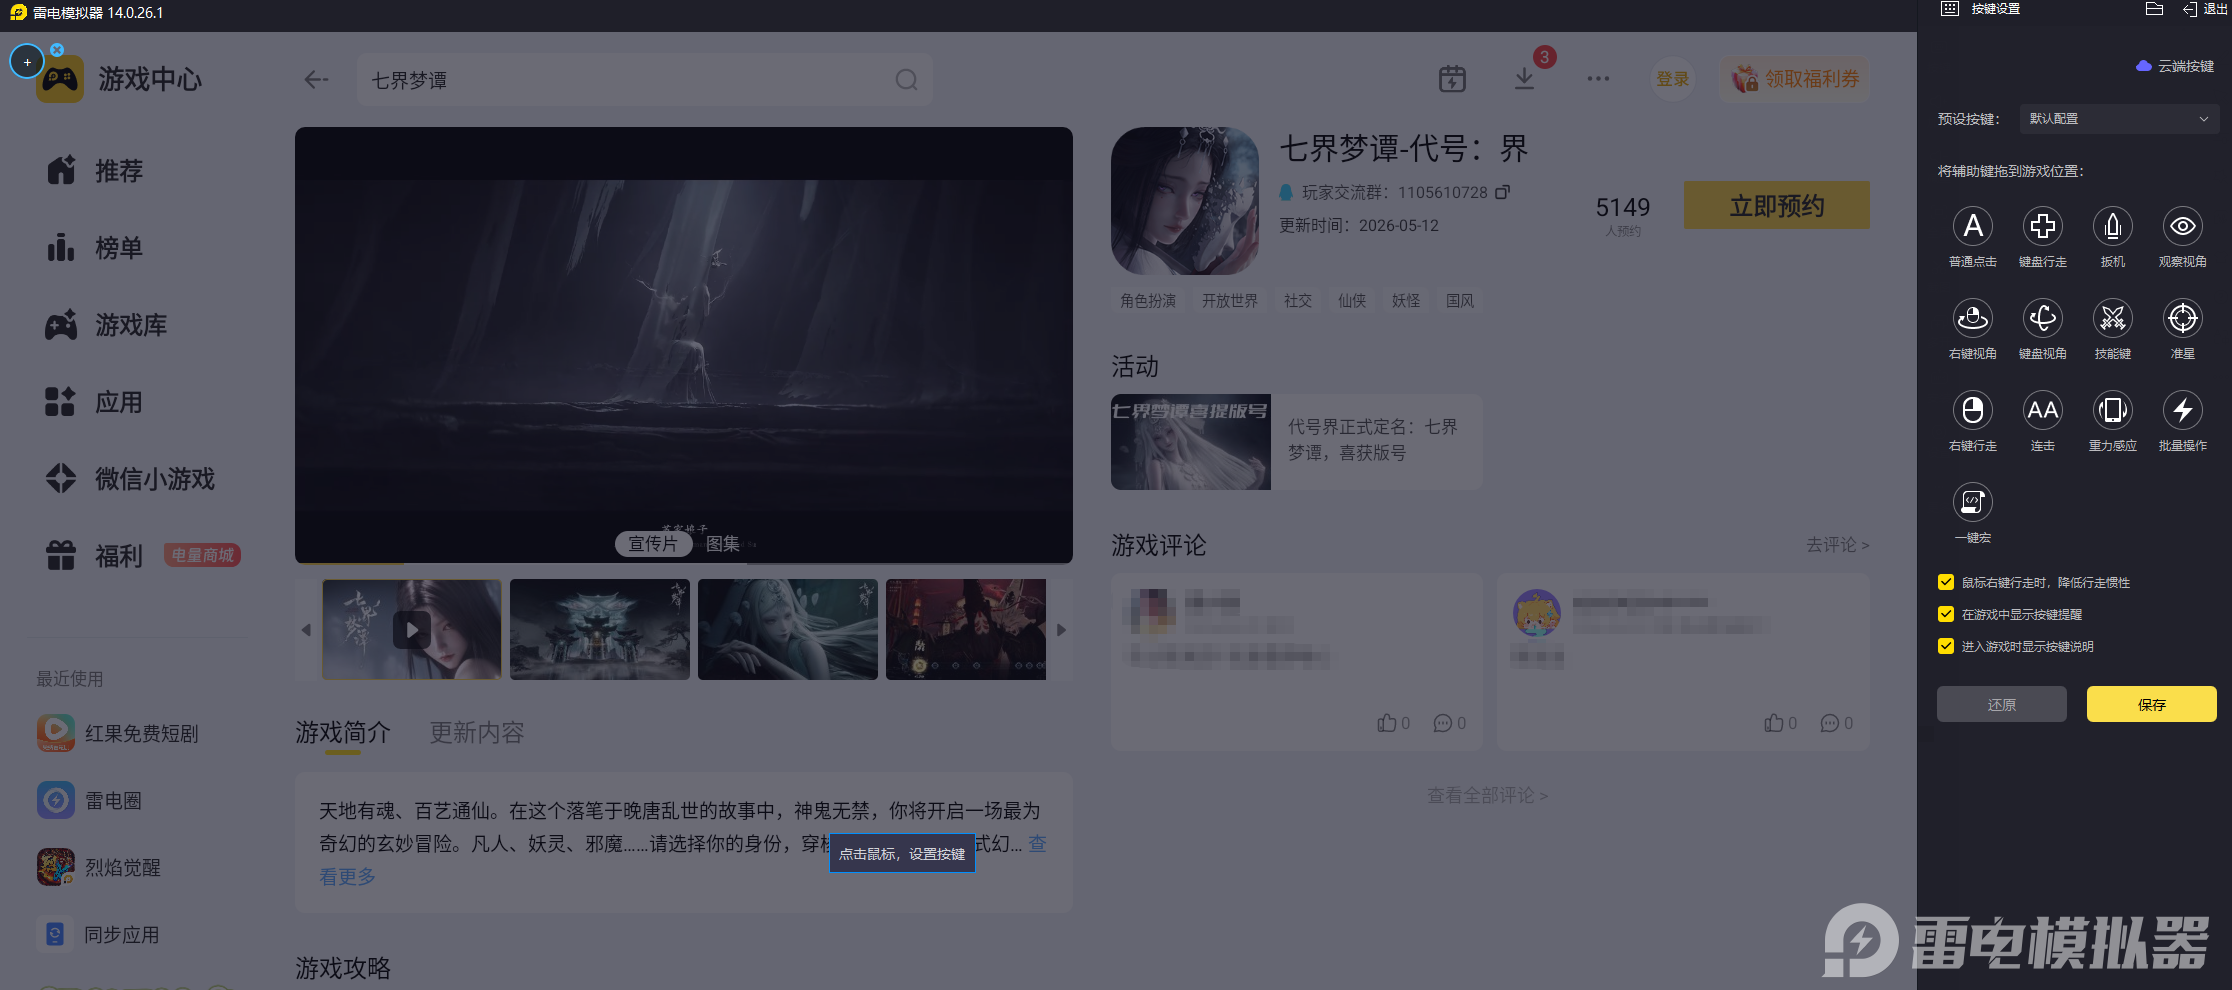Select the 技能键 crossed swords icon
The height and width of the screenshot is (990, 2232).
click(2112, 318)
